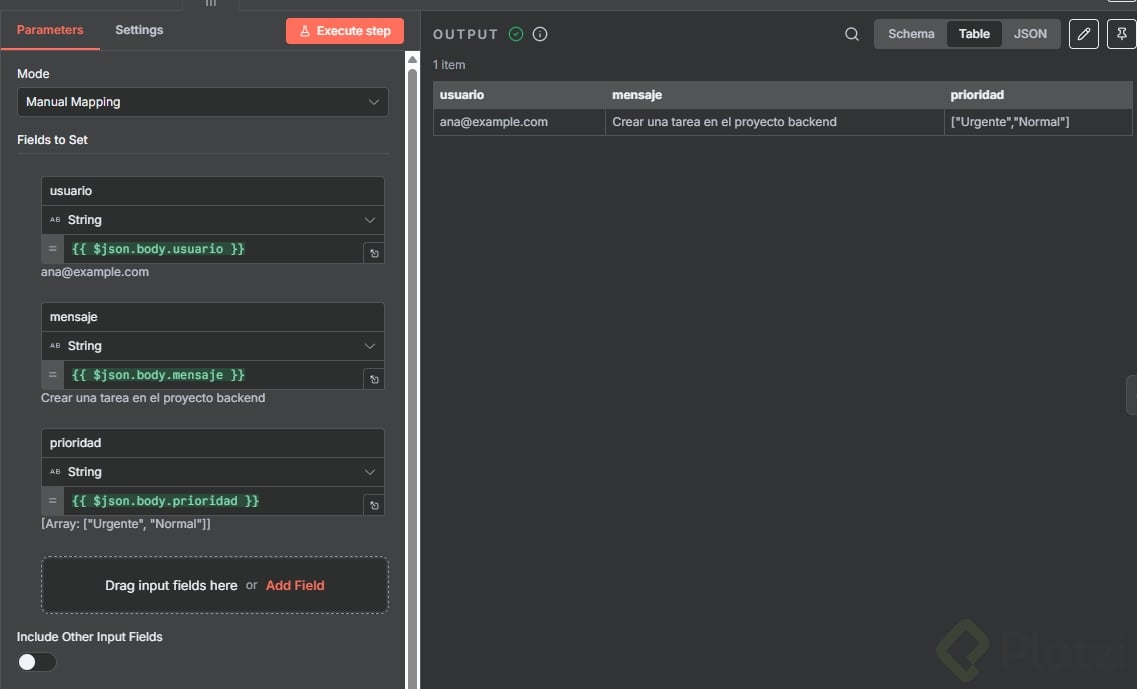Click the expression button beside usuario value
This screenshot has width=1137, height=689.
coord(374,253)
